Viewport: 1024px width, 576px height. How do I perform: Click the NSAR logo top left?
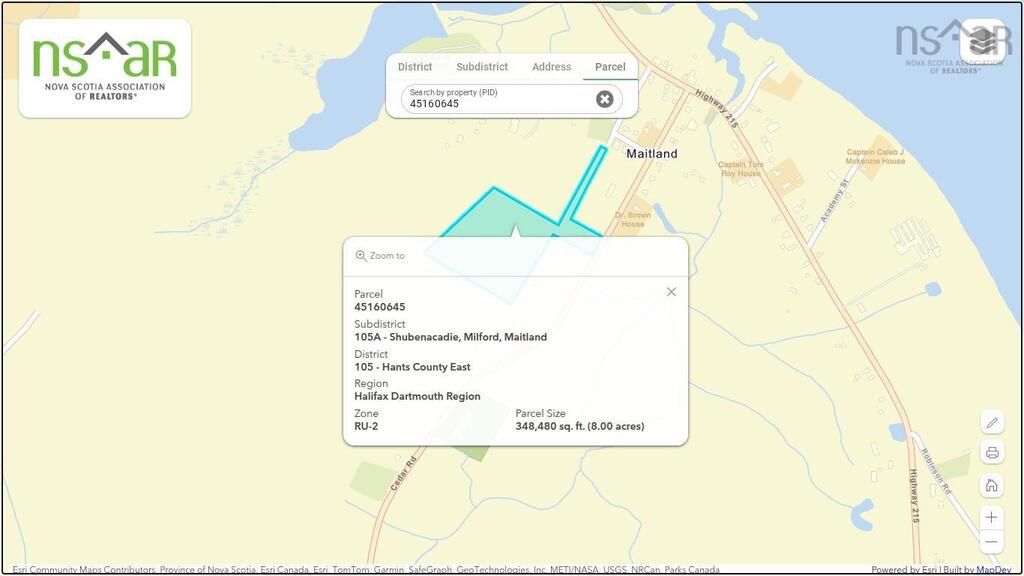click(104, 68)
